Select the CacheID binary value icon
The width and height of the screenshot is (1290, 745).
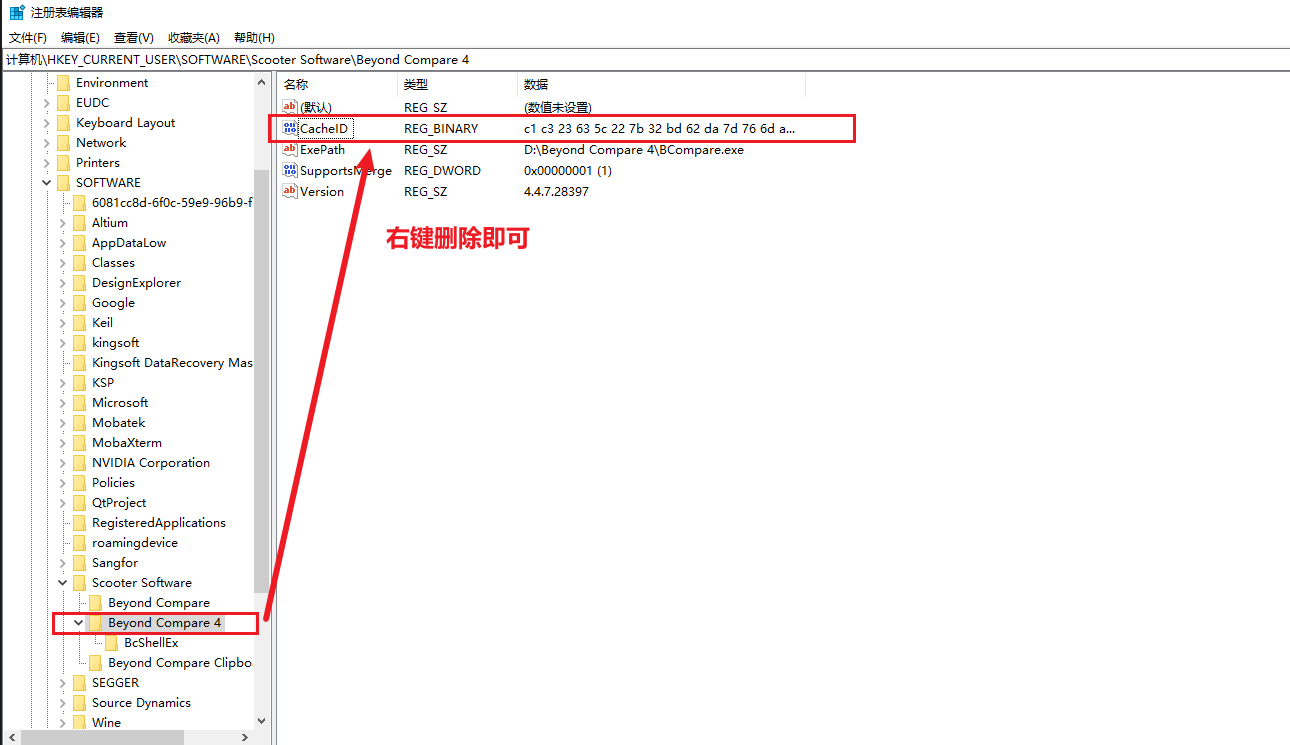tap(290, 129)
